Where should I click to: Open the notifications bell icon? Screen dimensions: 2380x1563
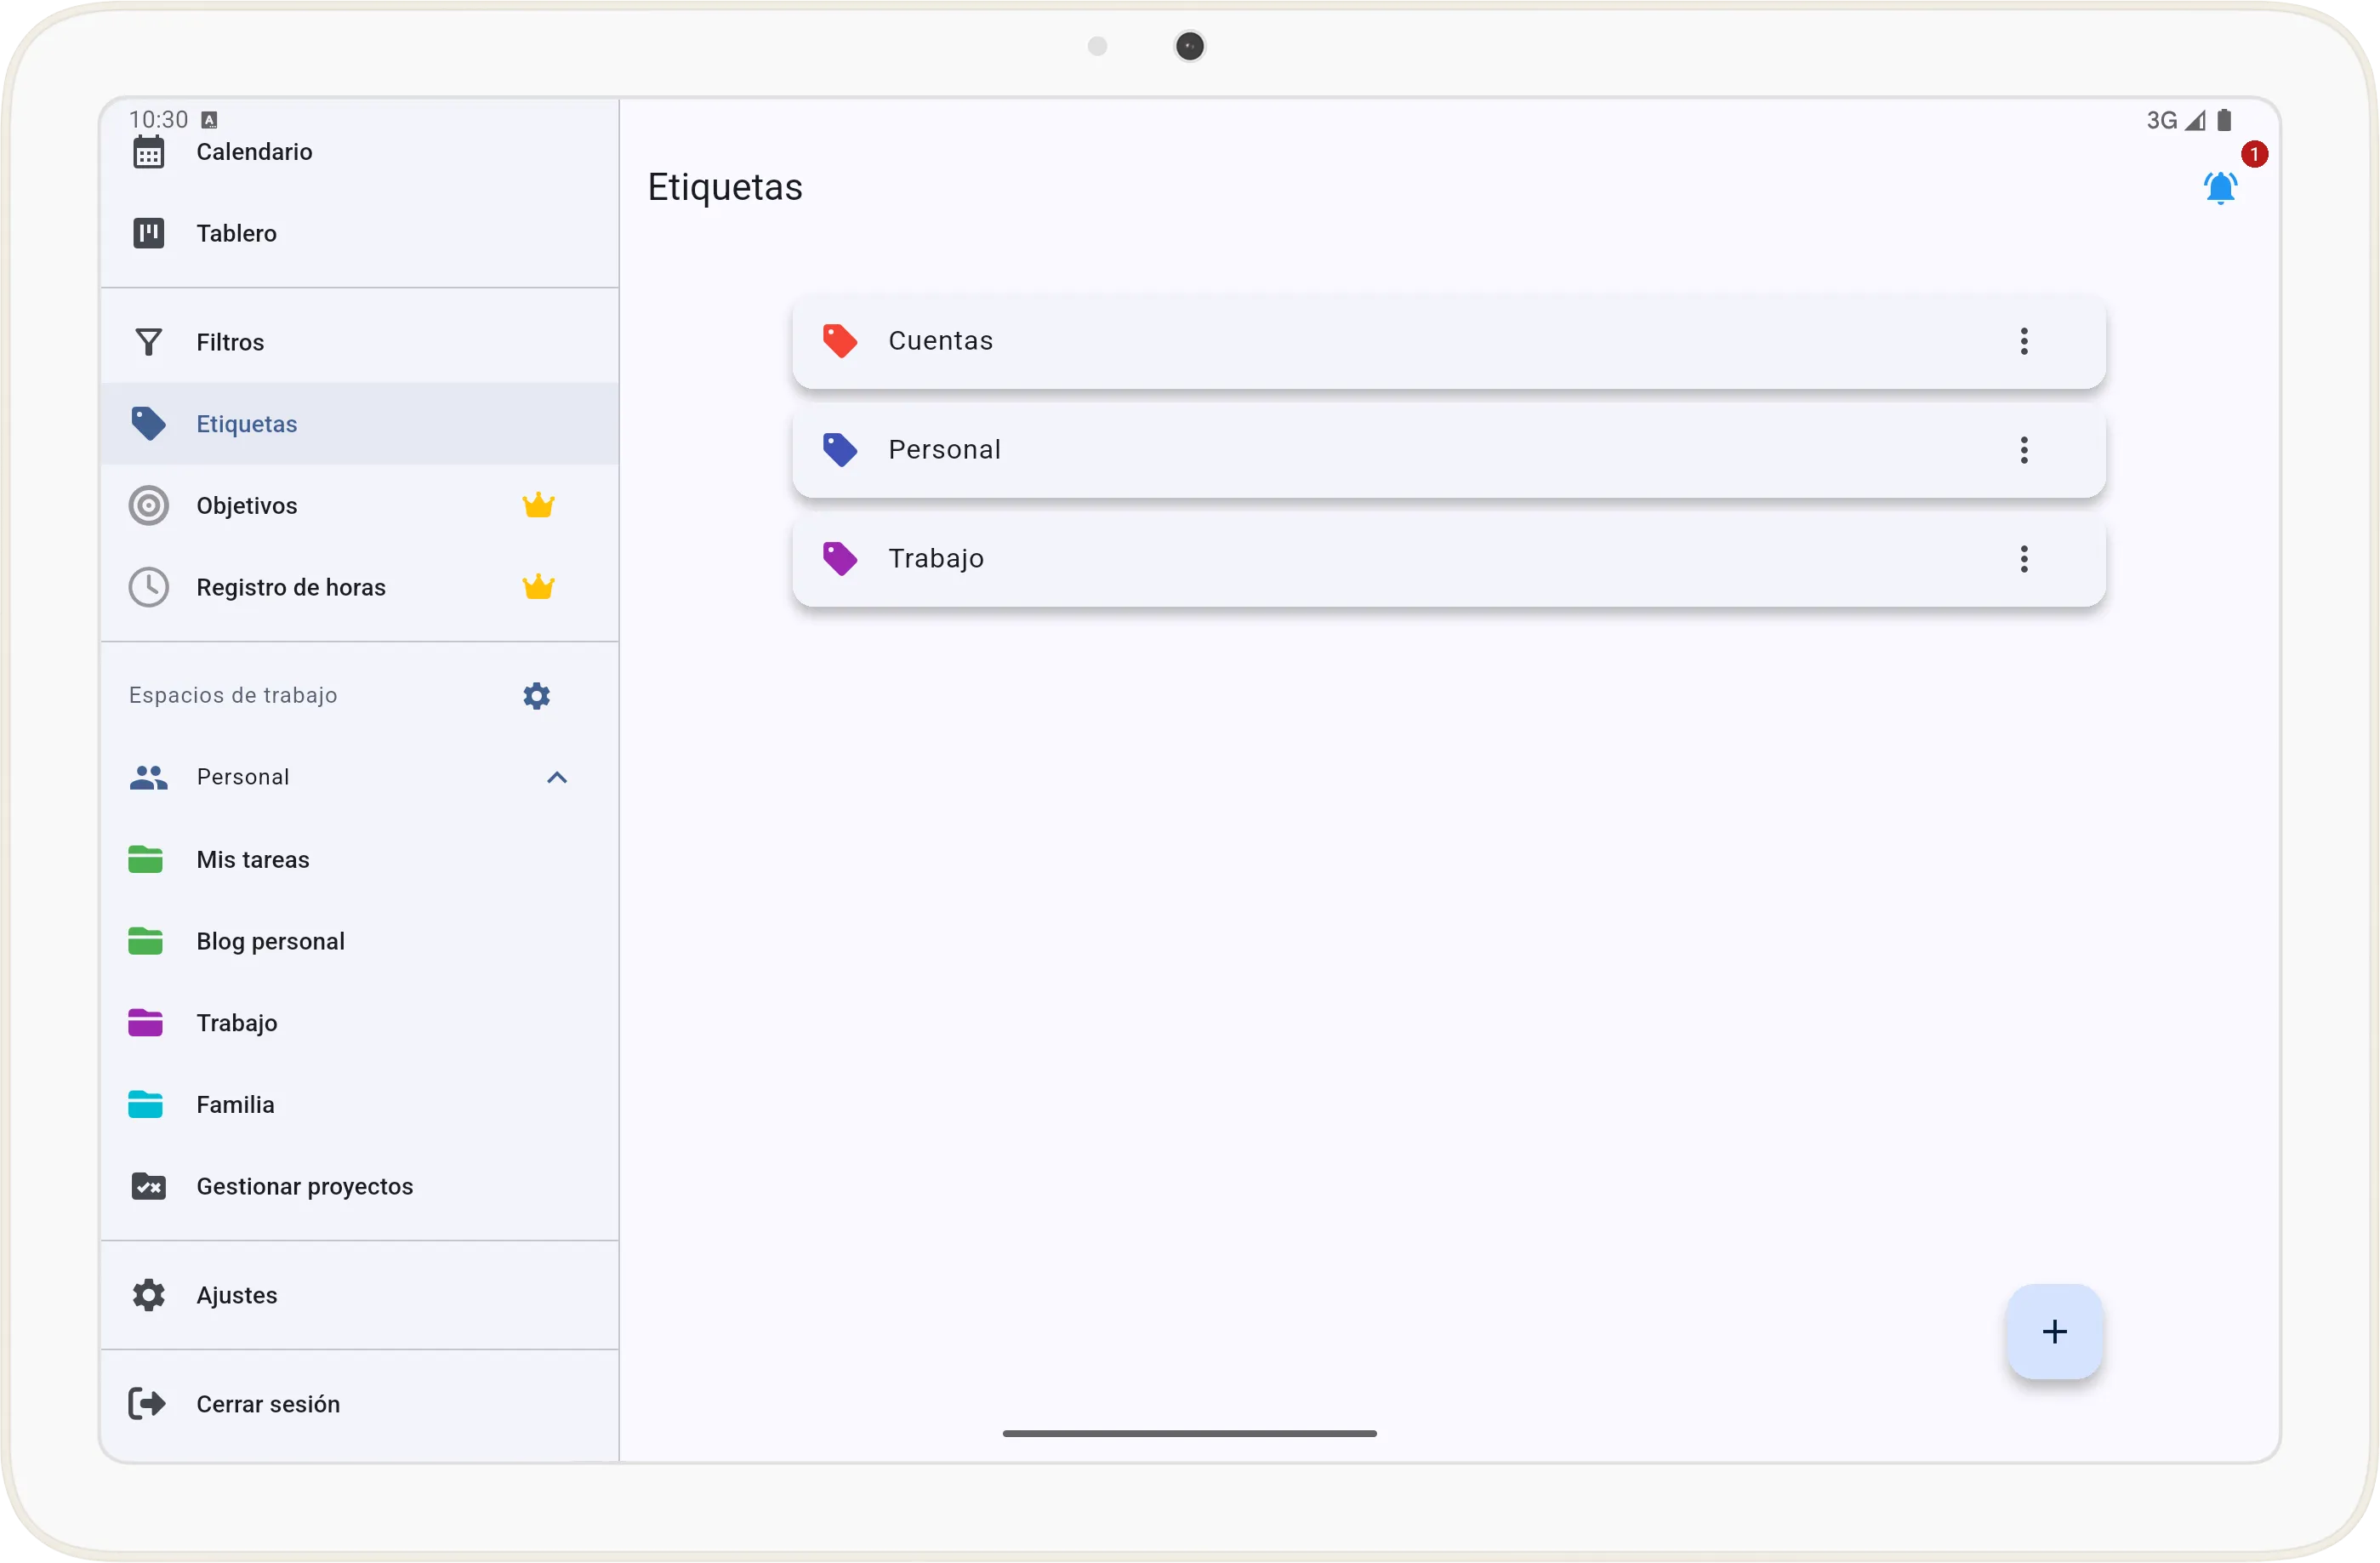(x=2219, y=187)
